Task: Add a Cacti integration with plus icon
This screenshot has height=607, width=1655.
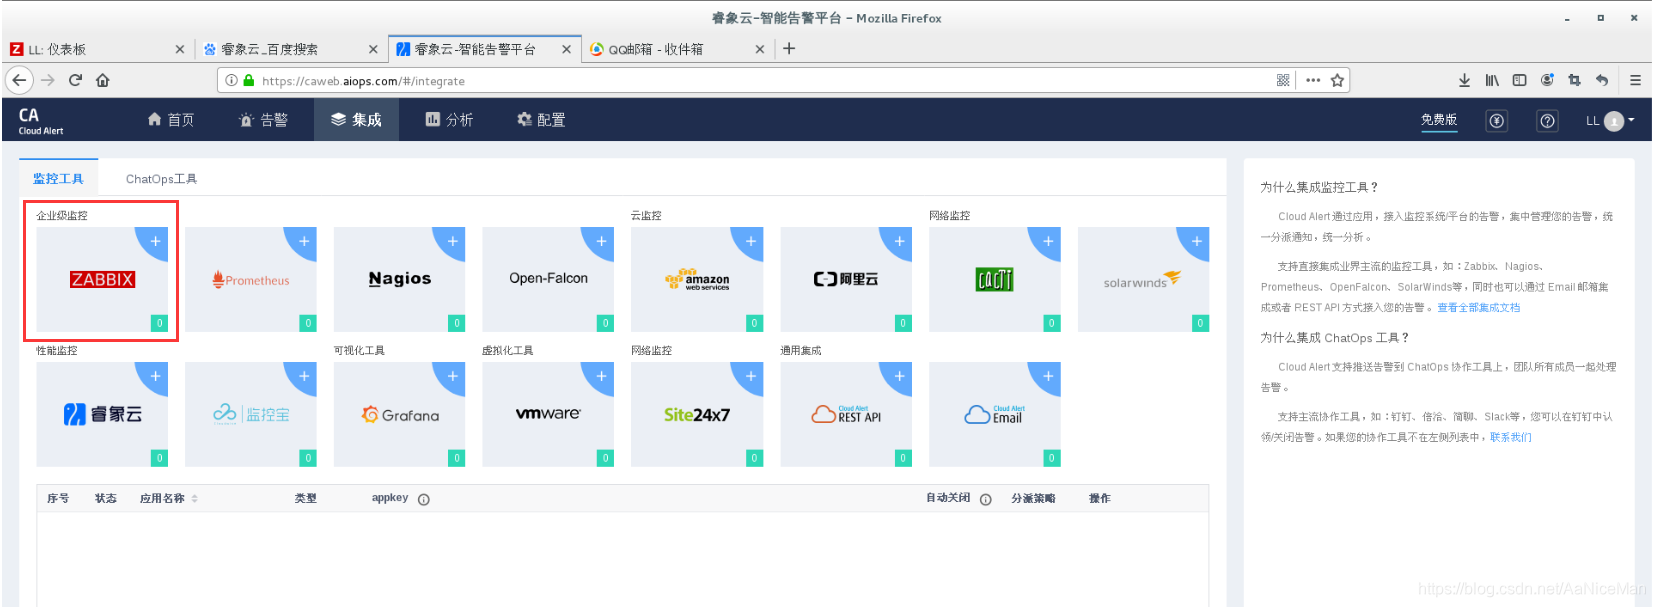Action: point(1048,241)
